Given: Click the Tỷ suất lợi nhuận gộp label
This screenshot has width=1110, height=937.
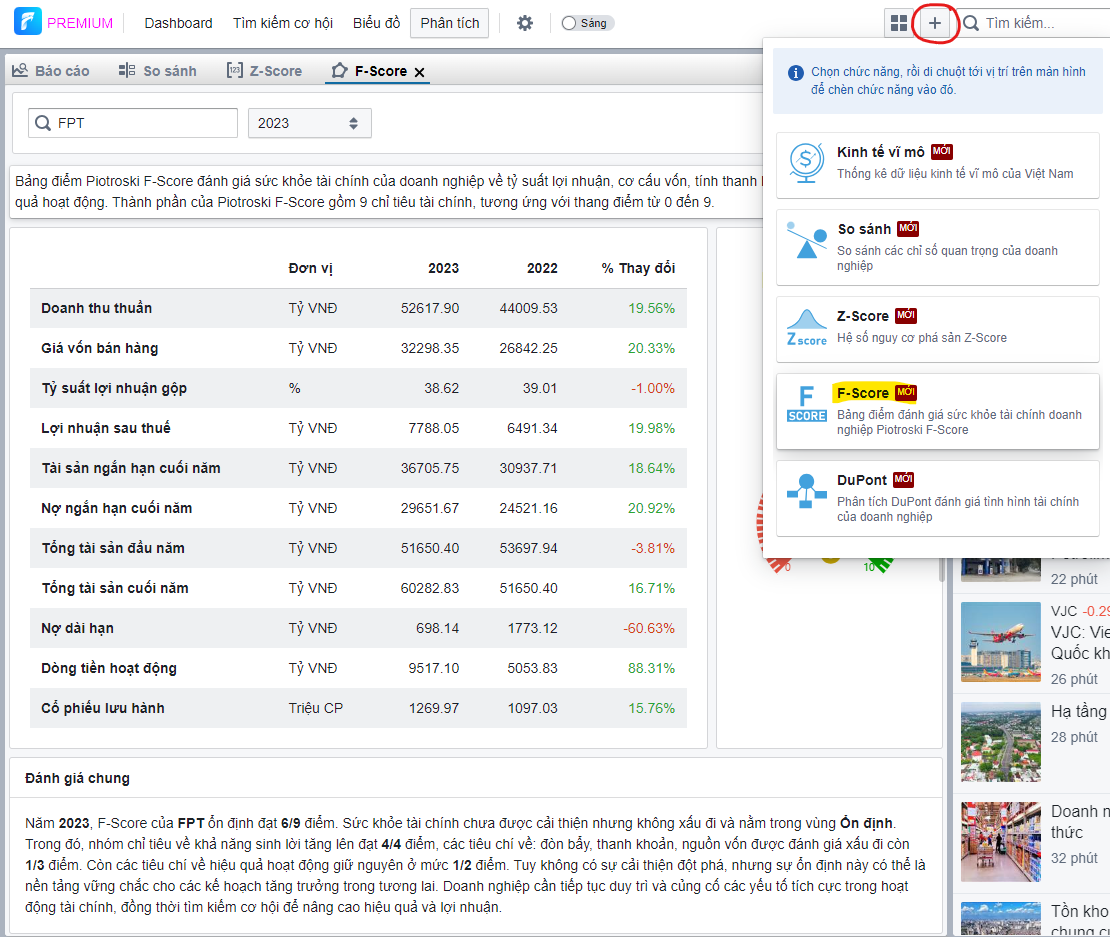Looking at the screenshot, I should point(114,388).
